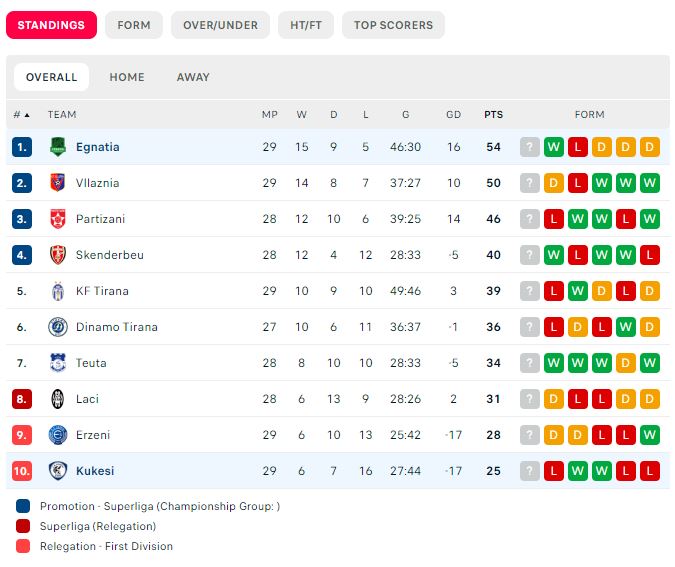This screenshot has height=567, width=675.
Task: Click the Dinamo Tirana round logo
Action: [58, 327]
